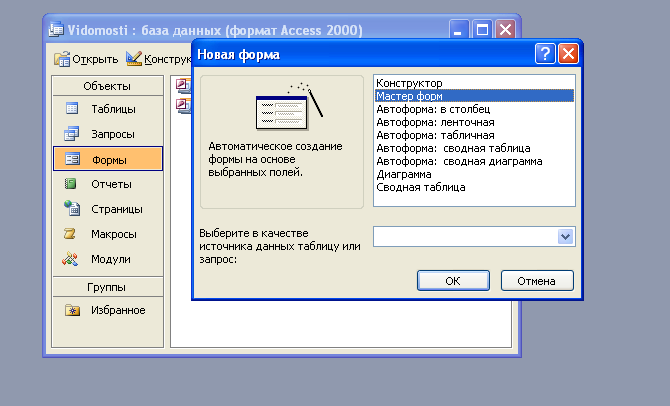Collapse the Объекты header bar
The image size is (670, 406).
pyautogui.click(x=108, y=86)
